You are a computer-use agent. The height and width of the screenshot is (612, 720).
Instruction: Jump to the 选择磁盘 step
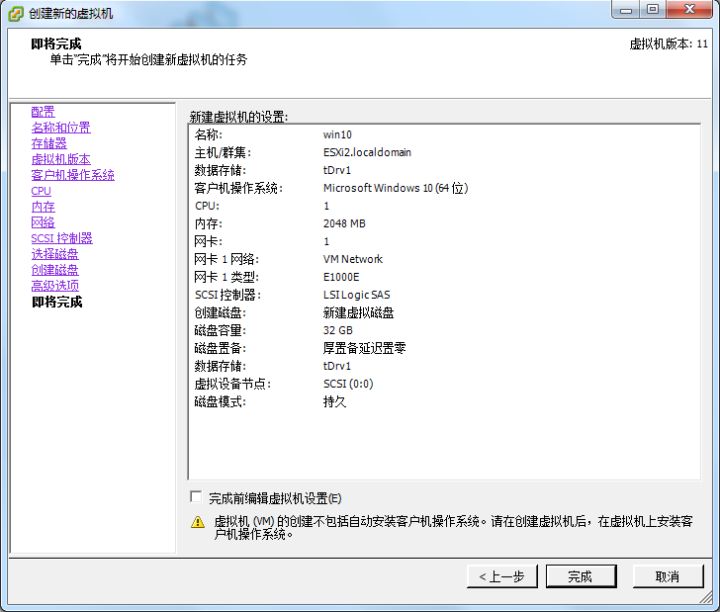click(x=55, y=254)
